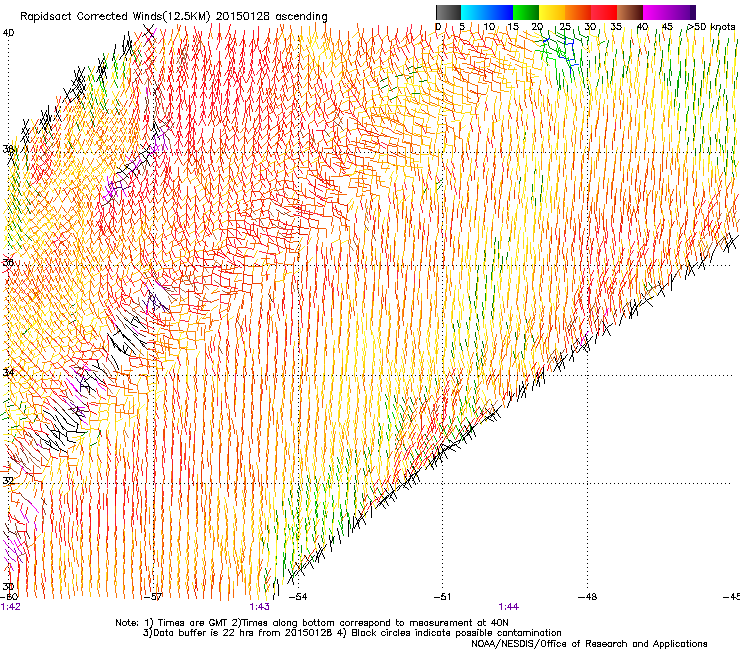740x650 pixels.
Task: Click the map title 'Rapidsact Corrected Winds(12.5KM)'
Action: 115,17
